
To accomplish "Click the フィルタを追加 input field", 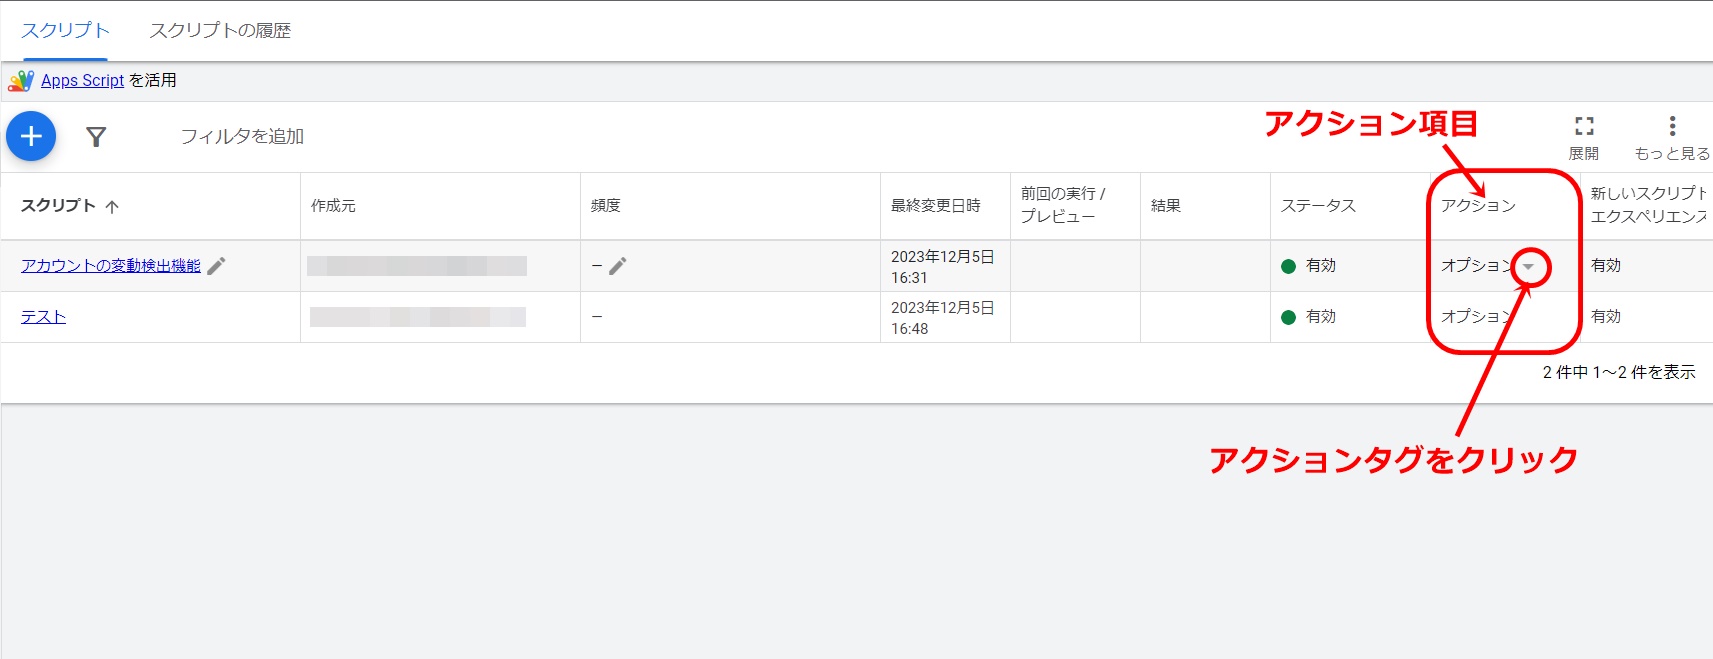I will coord(242,136).
